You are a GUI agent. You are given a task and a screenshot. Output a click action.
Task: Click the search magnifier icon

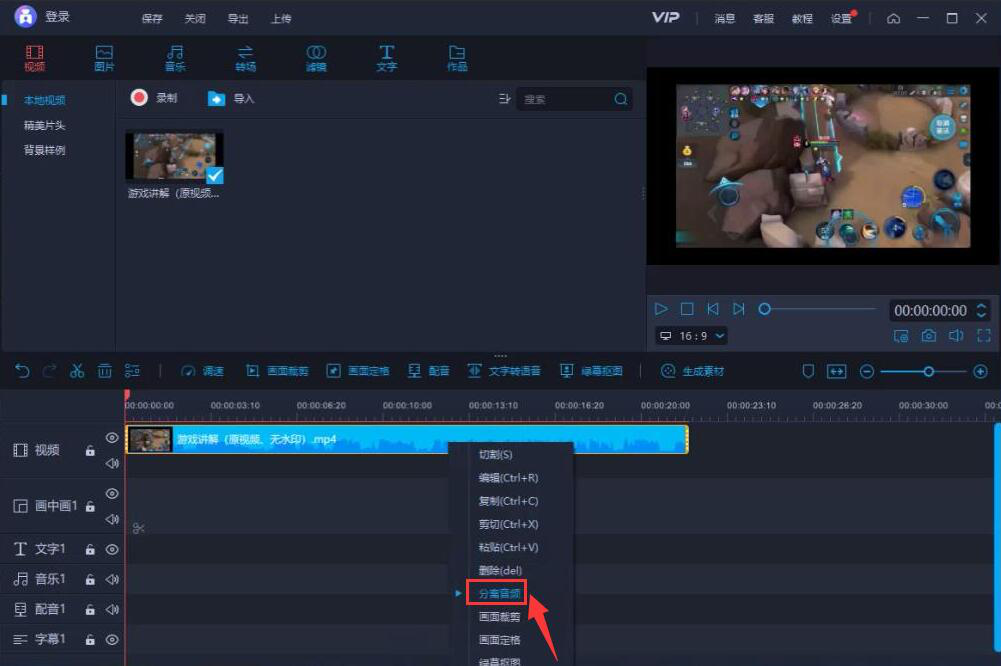[621, 99]
